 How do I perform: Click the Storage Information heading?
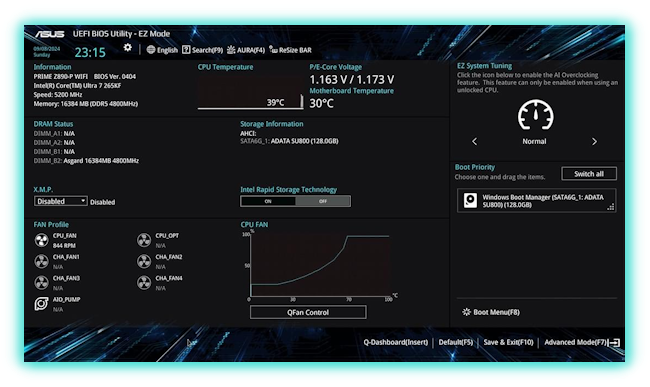(272, 124)
